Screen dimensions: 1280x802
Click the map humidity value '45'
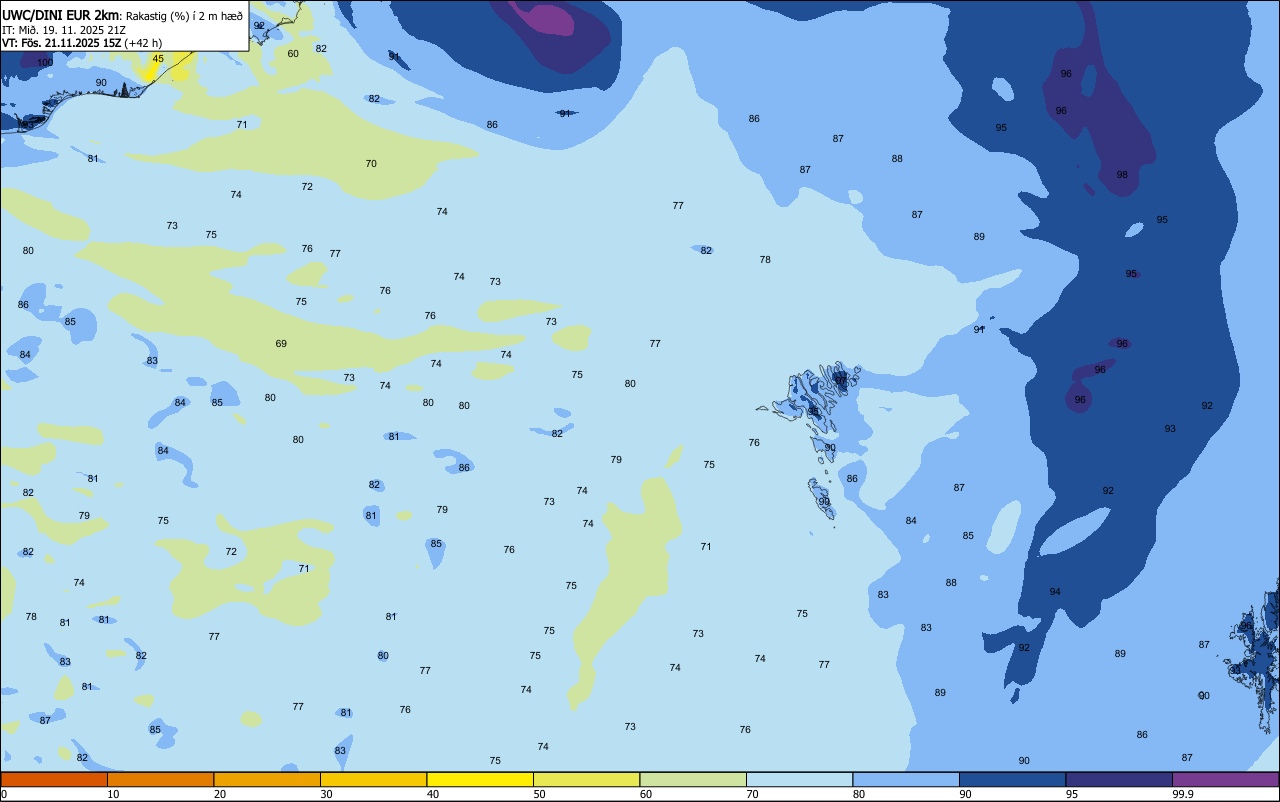(x=158, y=59)
